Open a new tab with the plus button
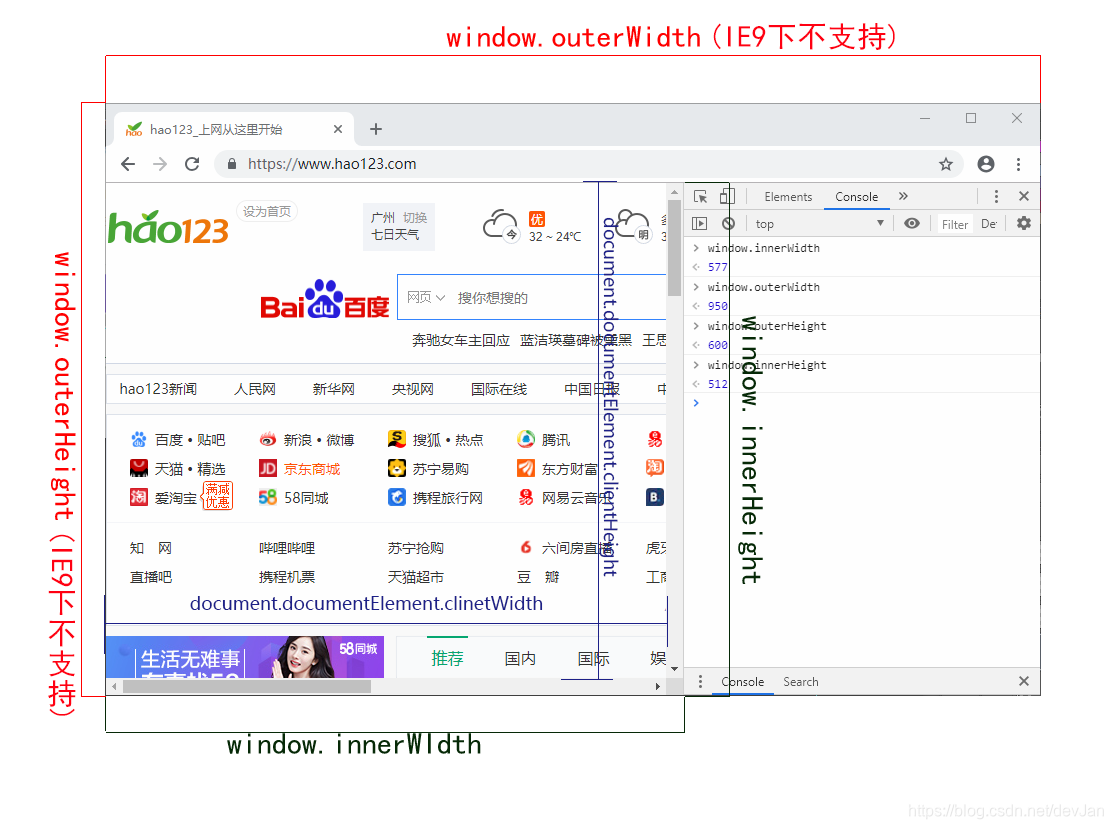 pyautogui.click(x=375, y=129)
